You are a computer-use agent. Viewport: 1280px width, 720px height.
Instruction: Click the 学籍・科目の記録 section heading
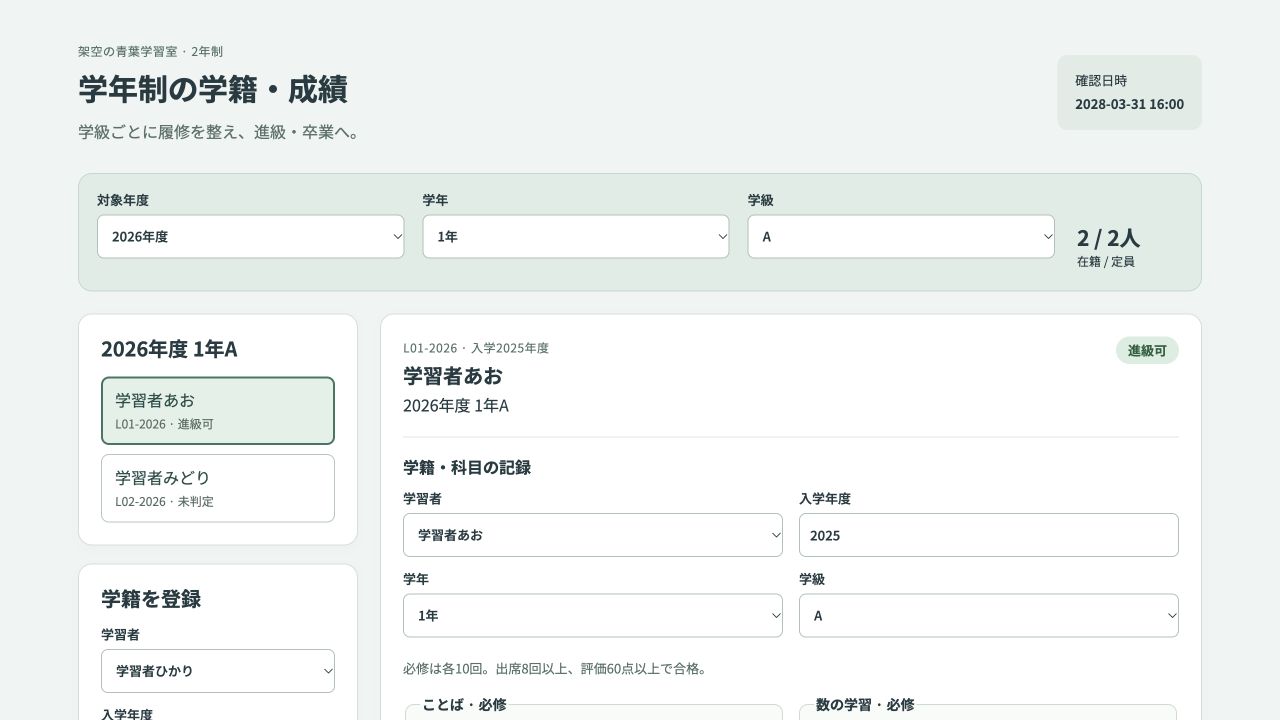click(x=467, y=467)
